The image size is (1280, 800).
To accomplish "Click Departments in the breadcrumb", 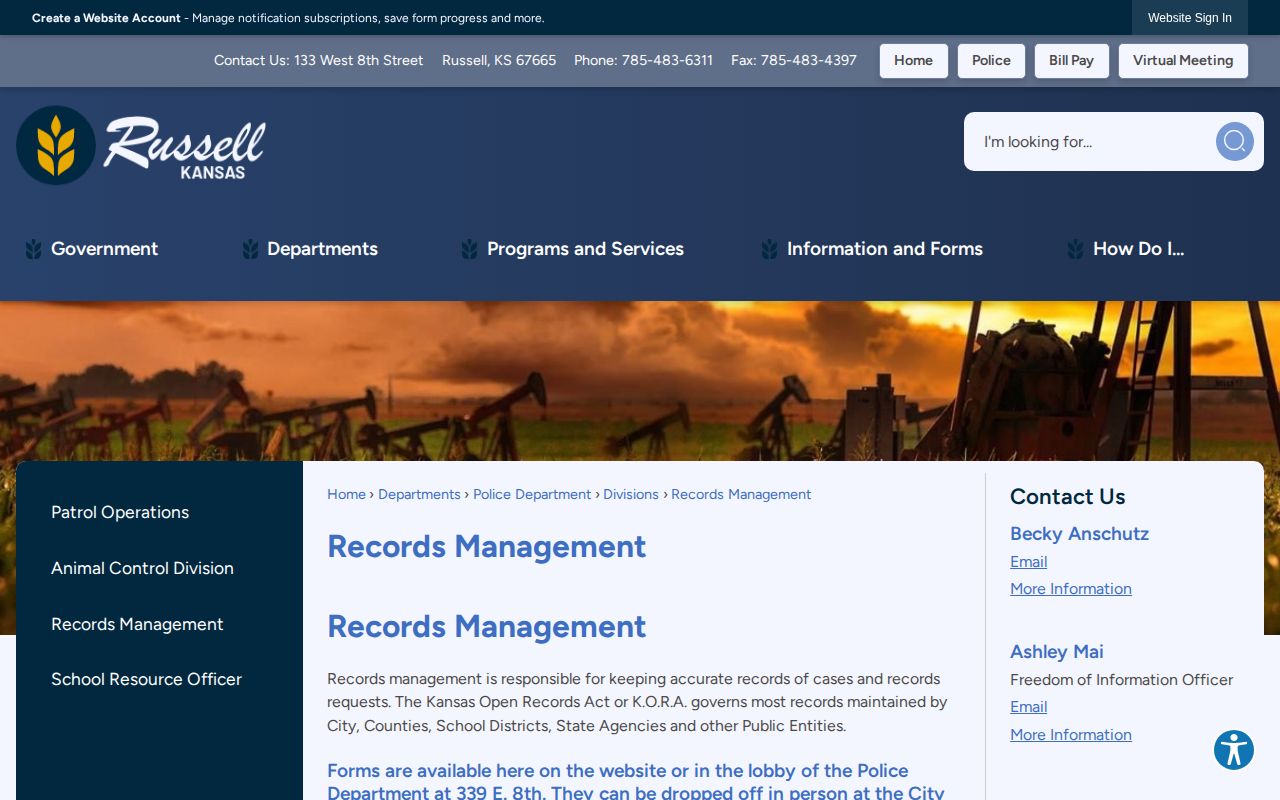I will click(x=419, y=494).
